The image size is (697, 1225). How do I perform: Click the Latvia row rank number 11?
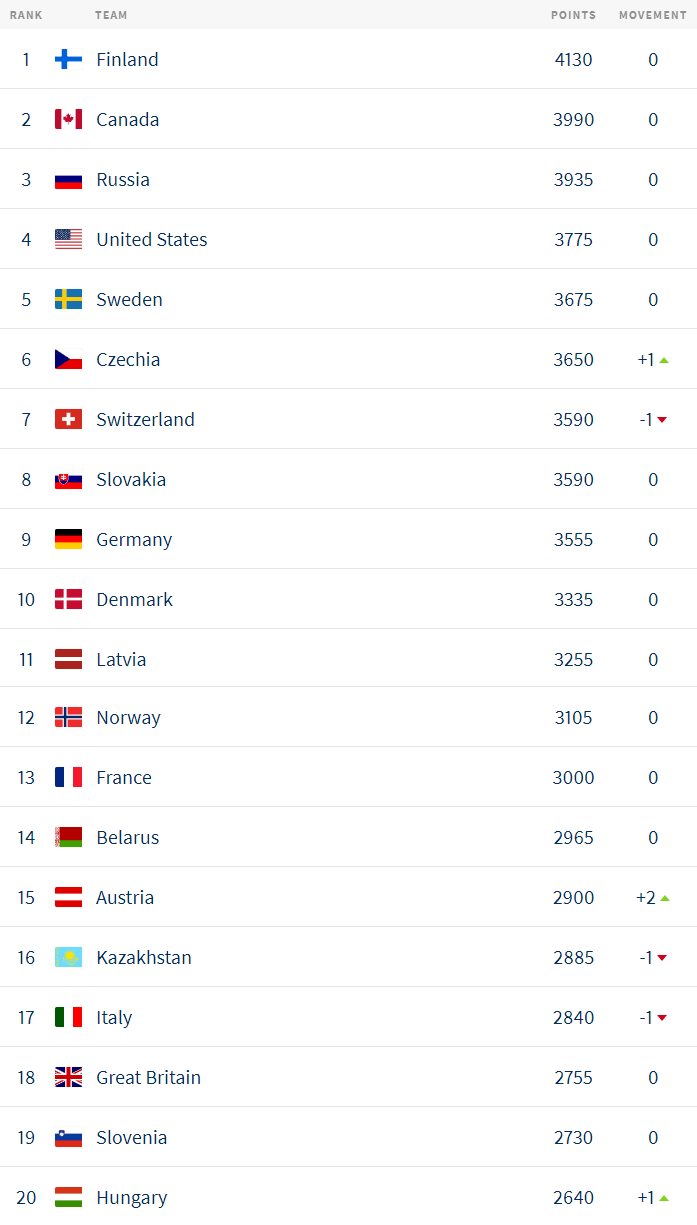[x=26, y=659]
